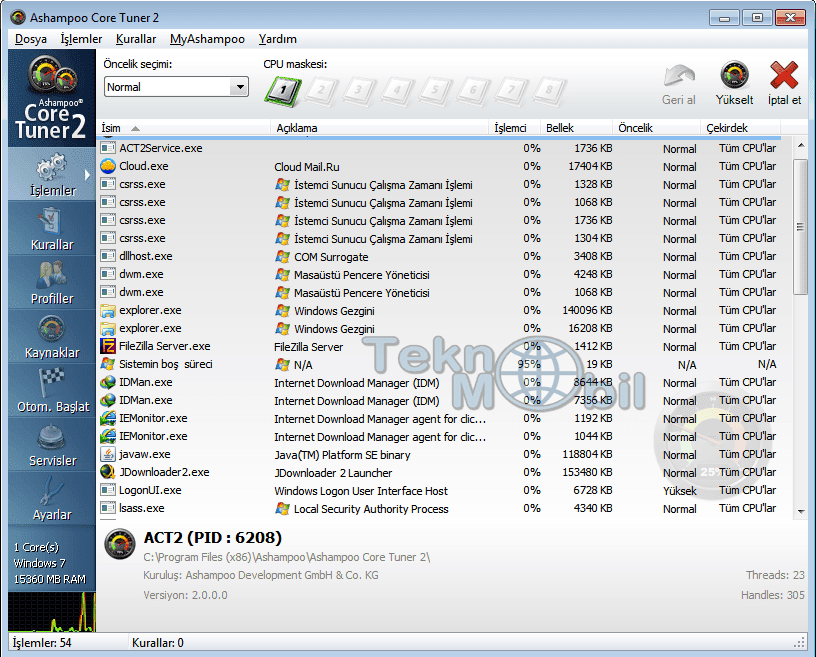Sort by the Bellek column header
This screenshot has height=657, width=816.
(577, 128)
